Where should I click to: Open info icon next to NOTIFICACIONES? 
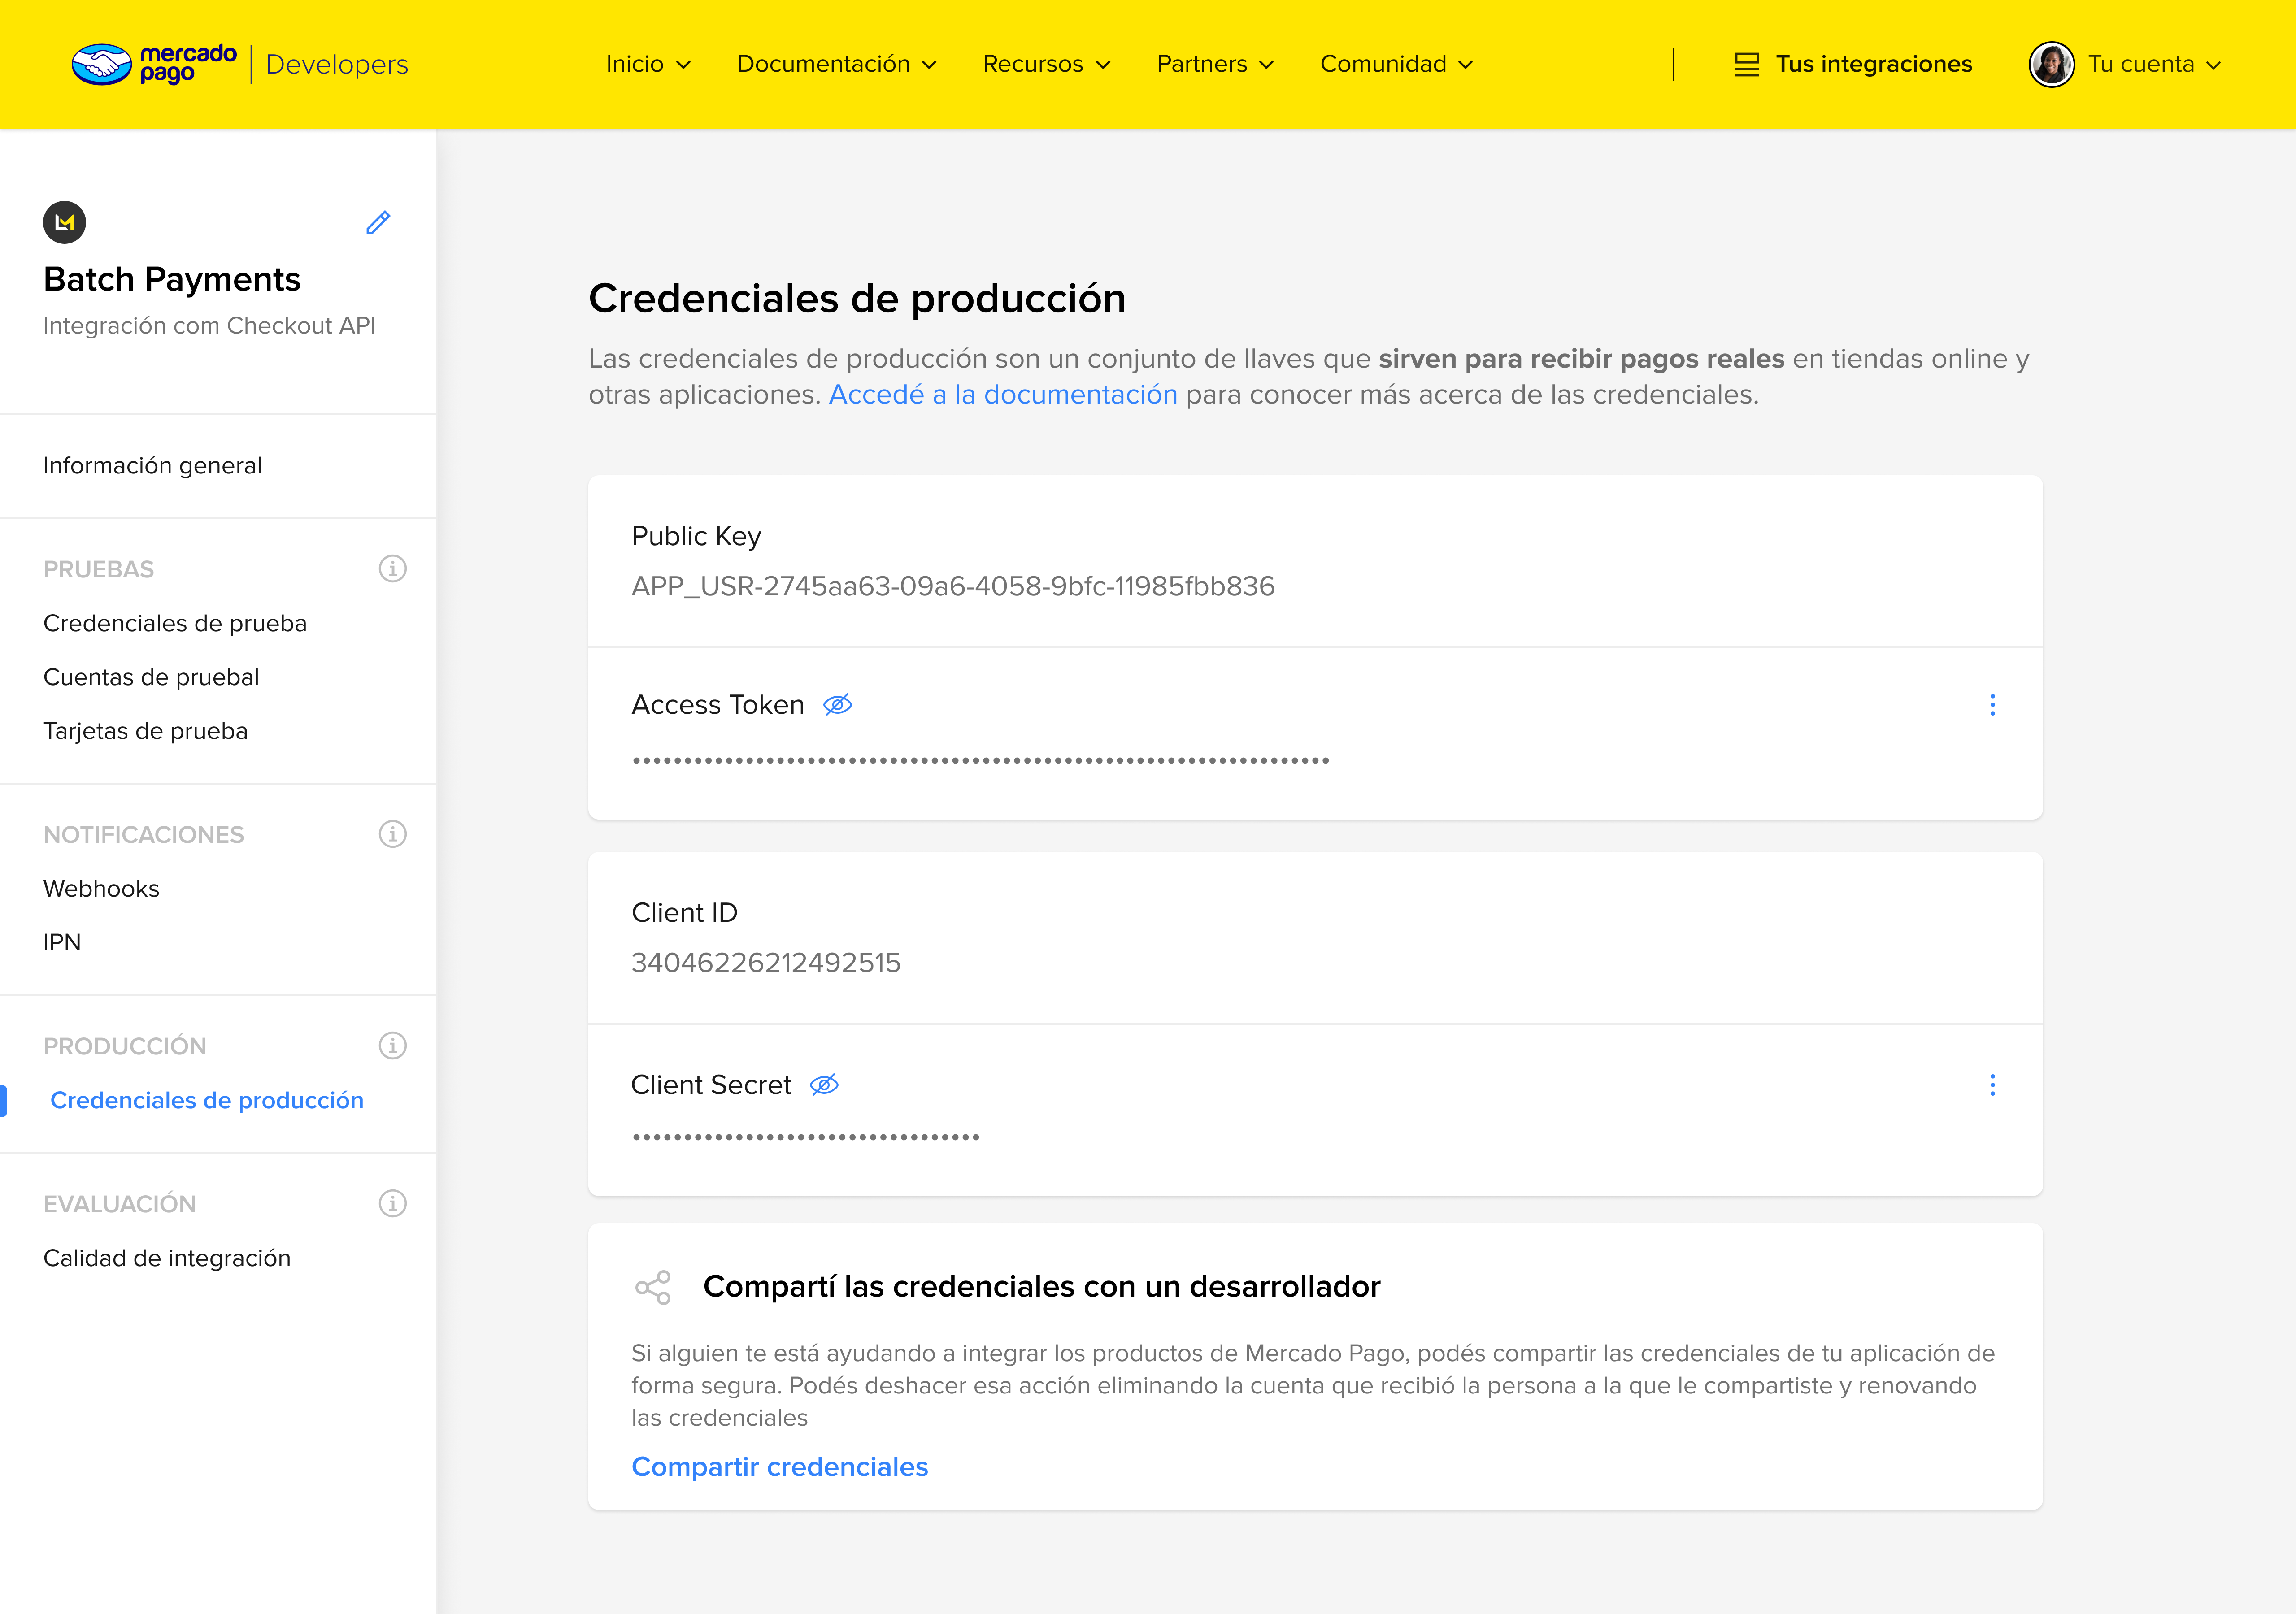(392, 834)
